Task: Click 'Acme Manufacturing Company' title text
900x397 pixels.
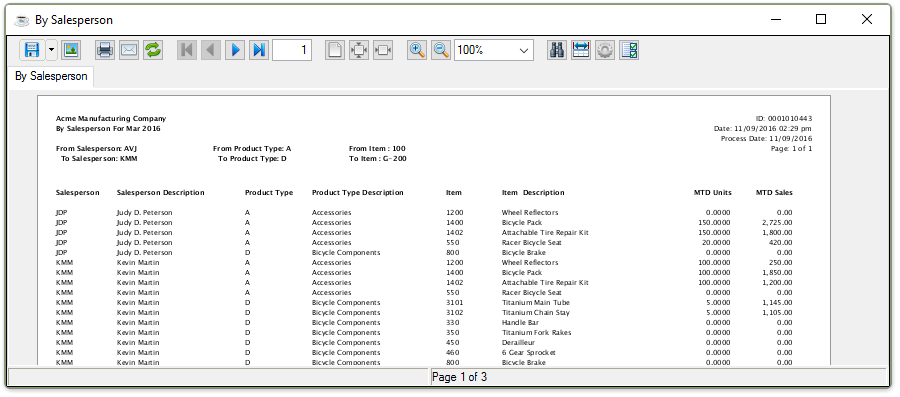Action: (111, 119)
